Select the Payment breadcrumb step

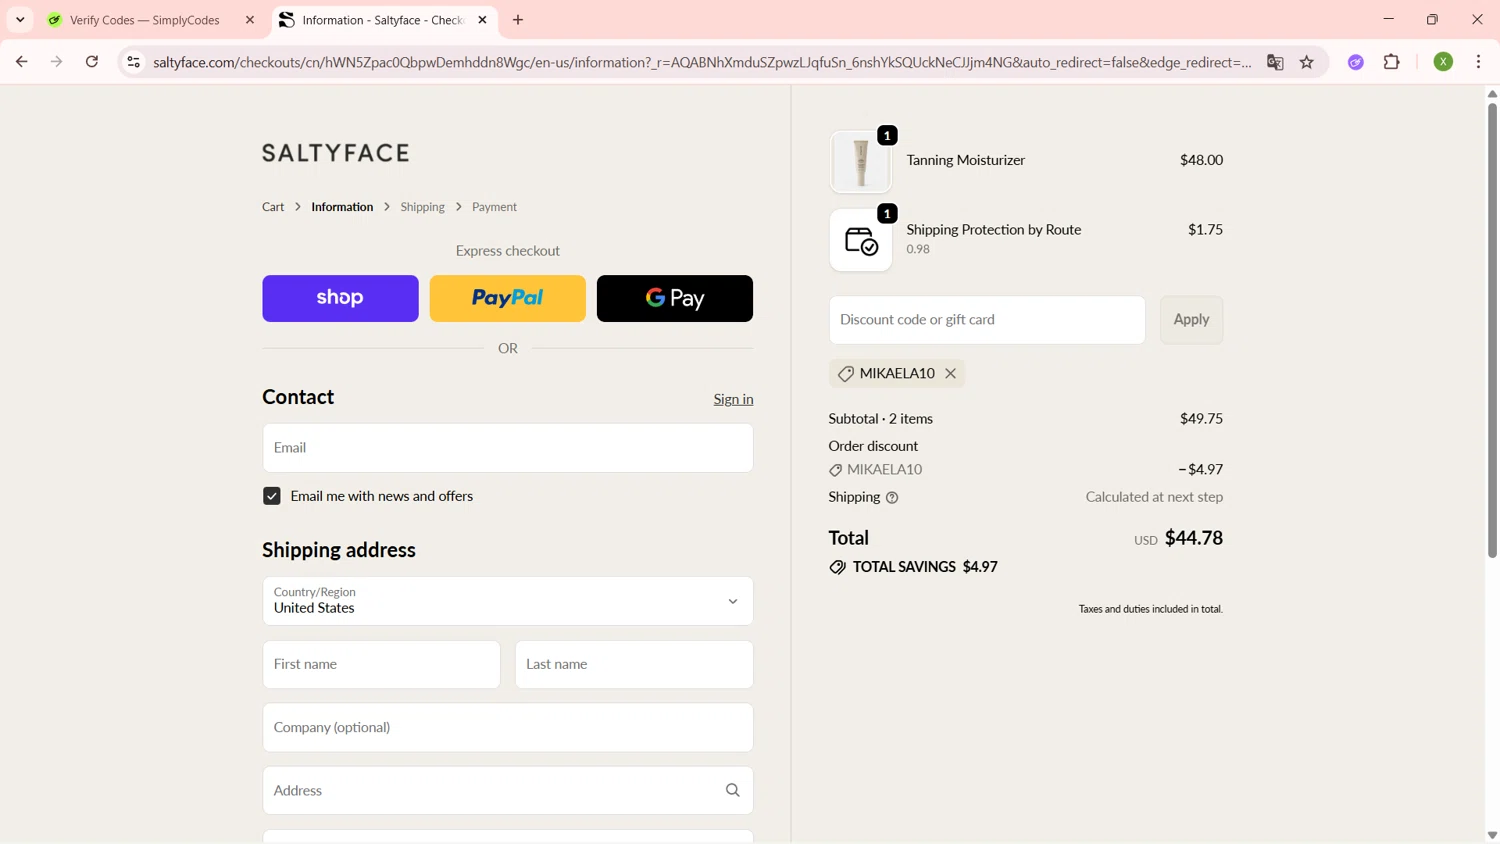[494, 207]
